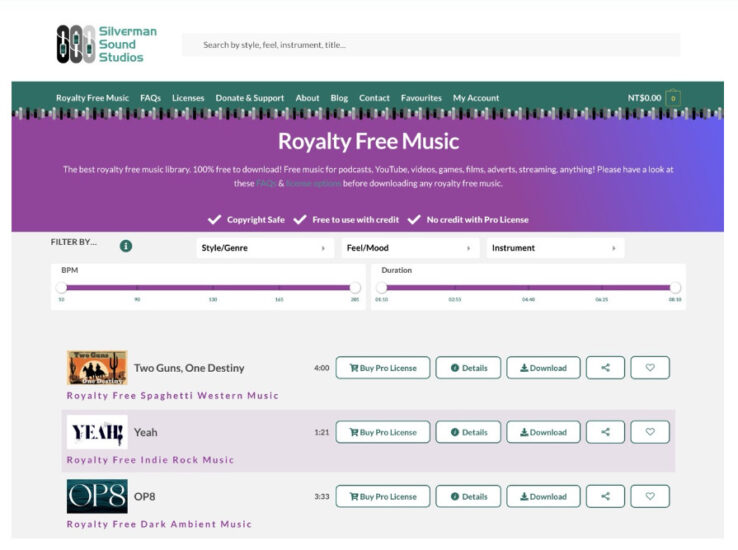Share the OP8 track

[x=605, y=496]
